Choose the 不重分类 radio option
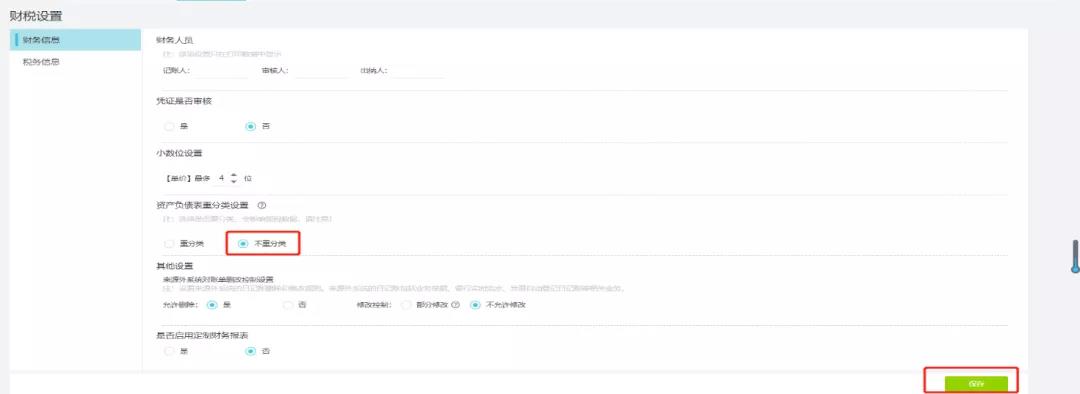This screenshot has width=1080, height=394. pos(242,244)
